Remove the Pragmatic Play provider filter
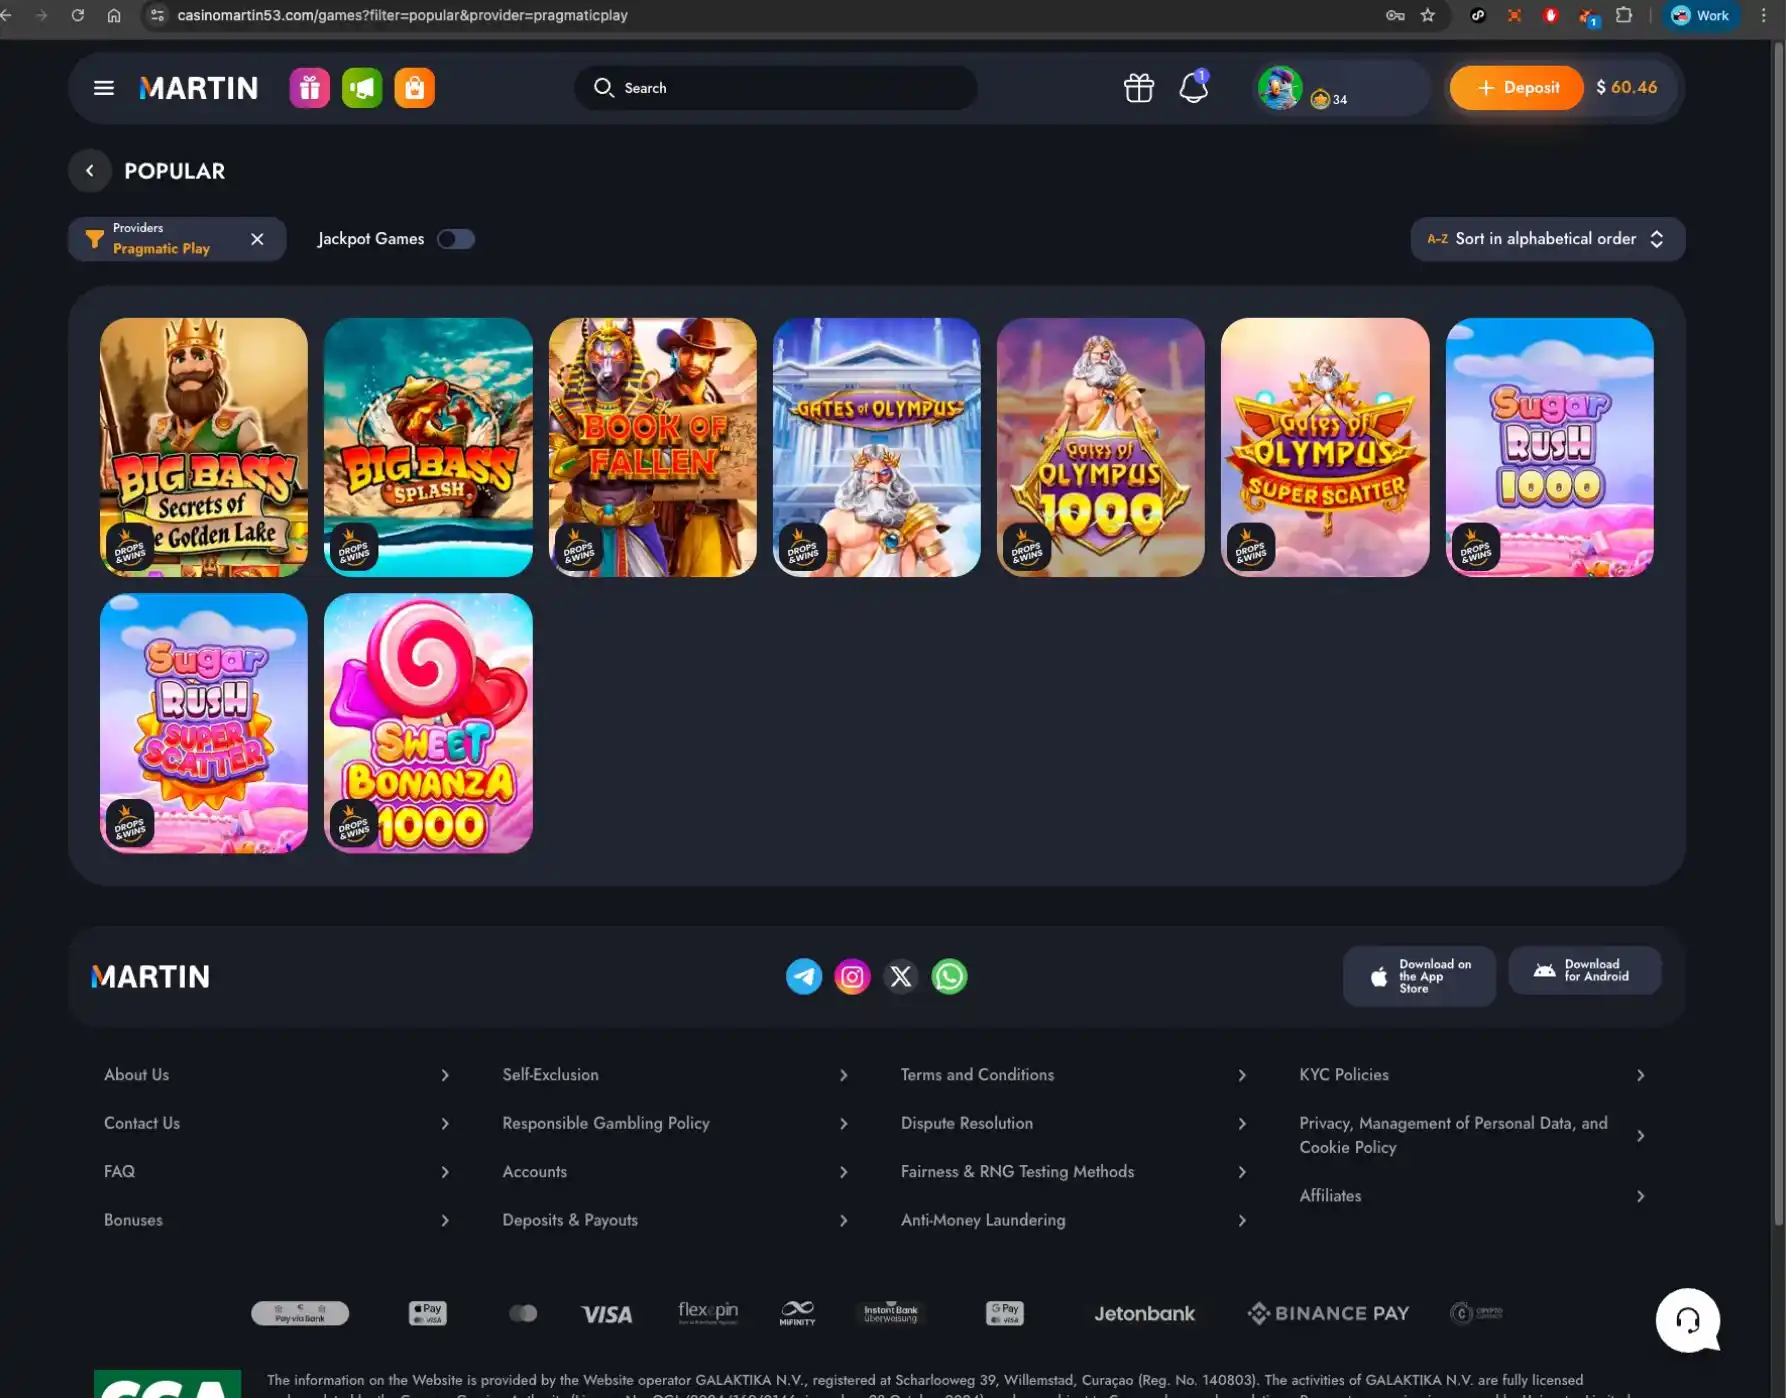Image resolution: width=1786 pixels, height=1398 pixels. (x=257, y=239)
